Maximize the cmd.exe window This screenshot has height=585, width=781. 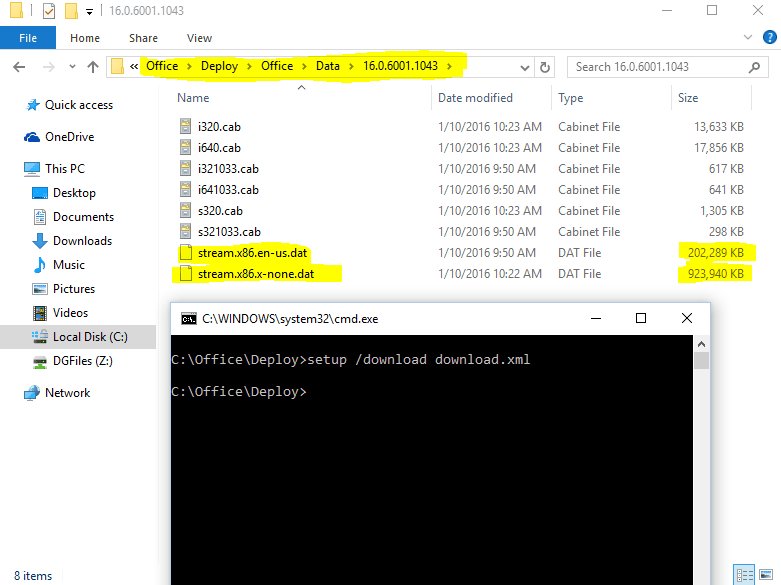point(641,318)
